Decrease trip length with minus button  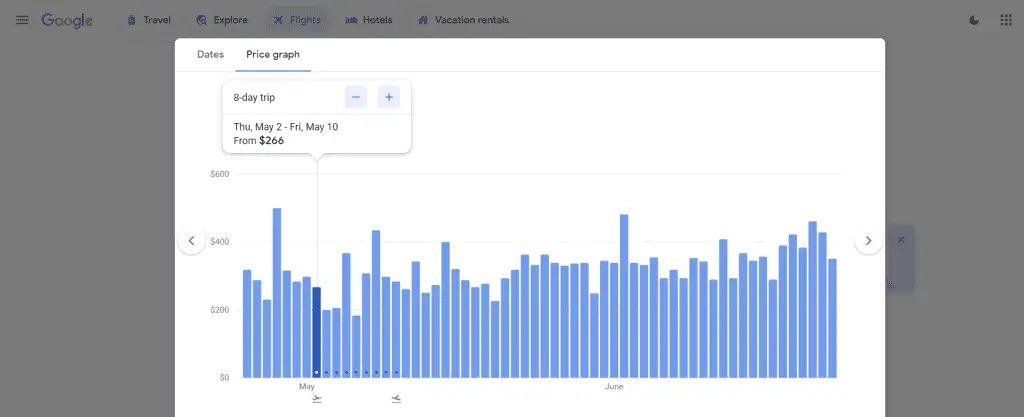(356, 97)
